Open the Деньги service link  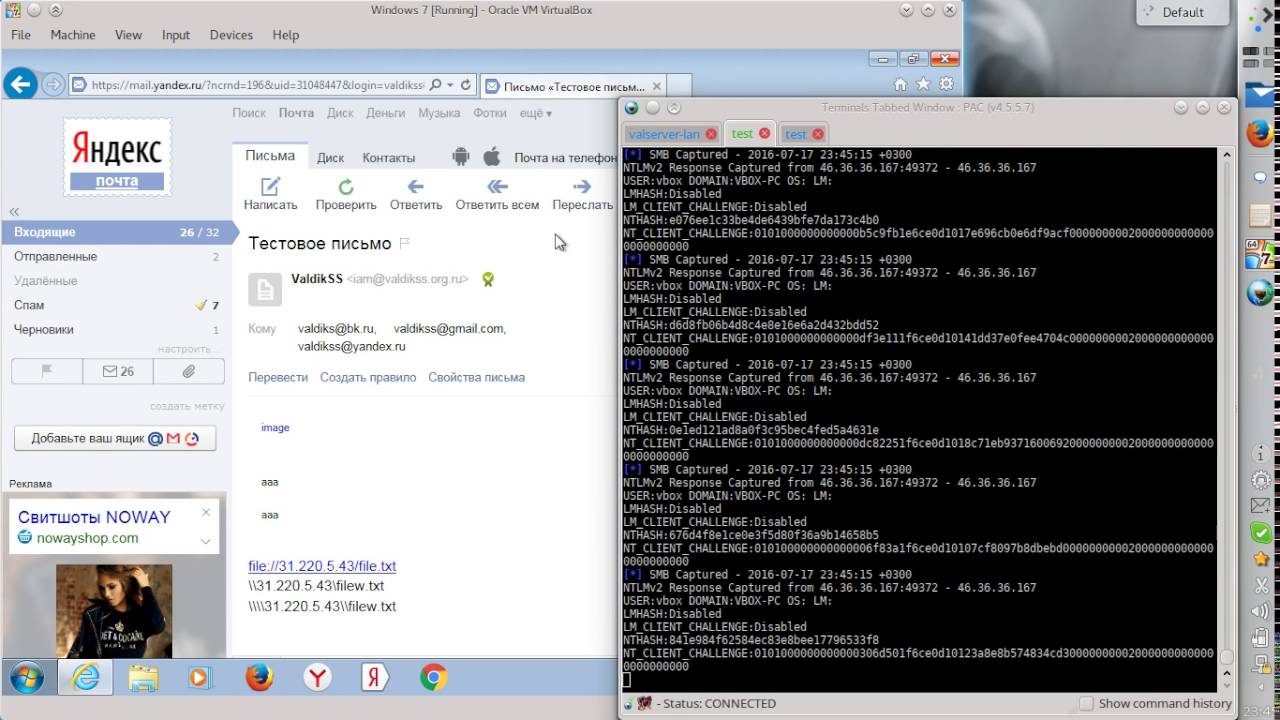point(386,113)
